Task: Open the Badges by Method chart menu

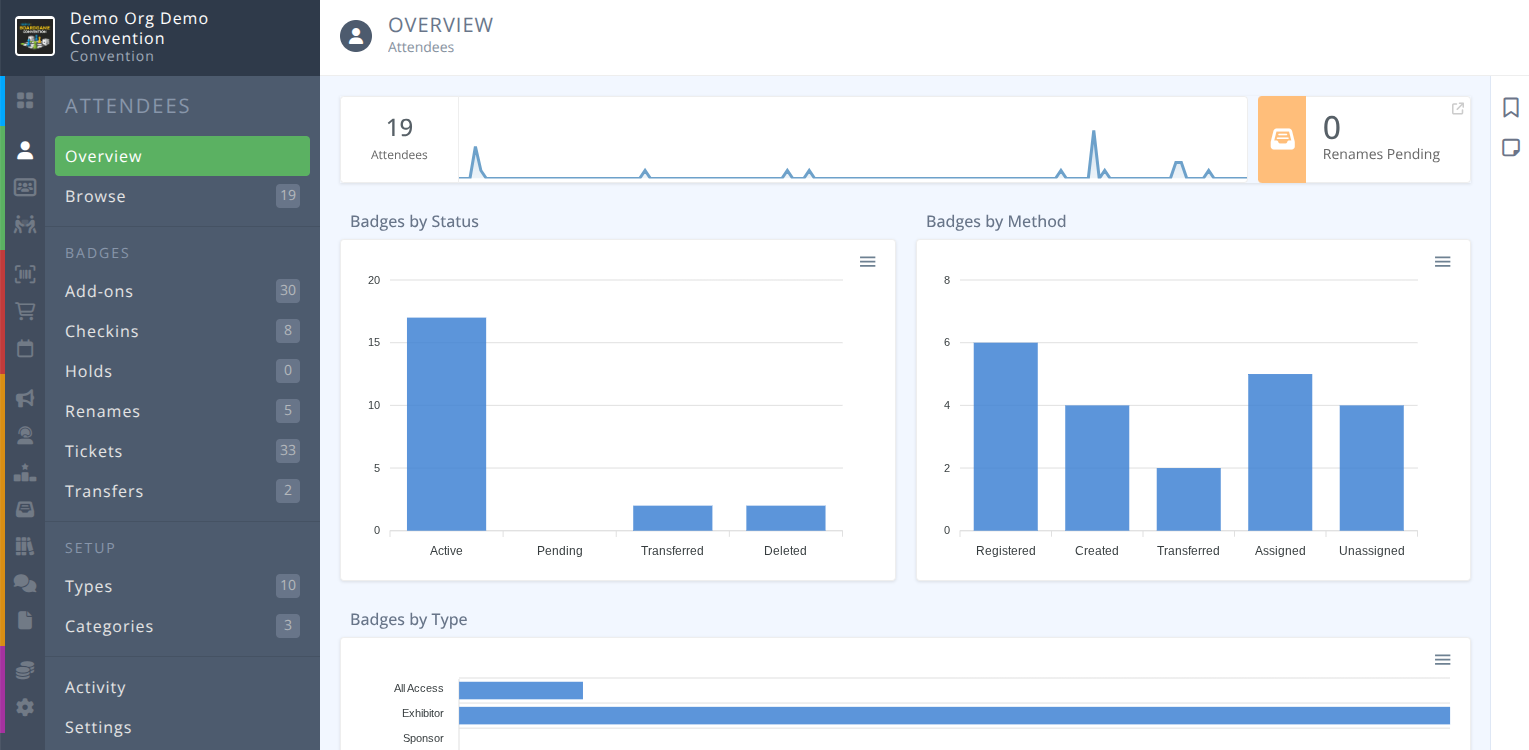Action: pos(1442,262)
